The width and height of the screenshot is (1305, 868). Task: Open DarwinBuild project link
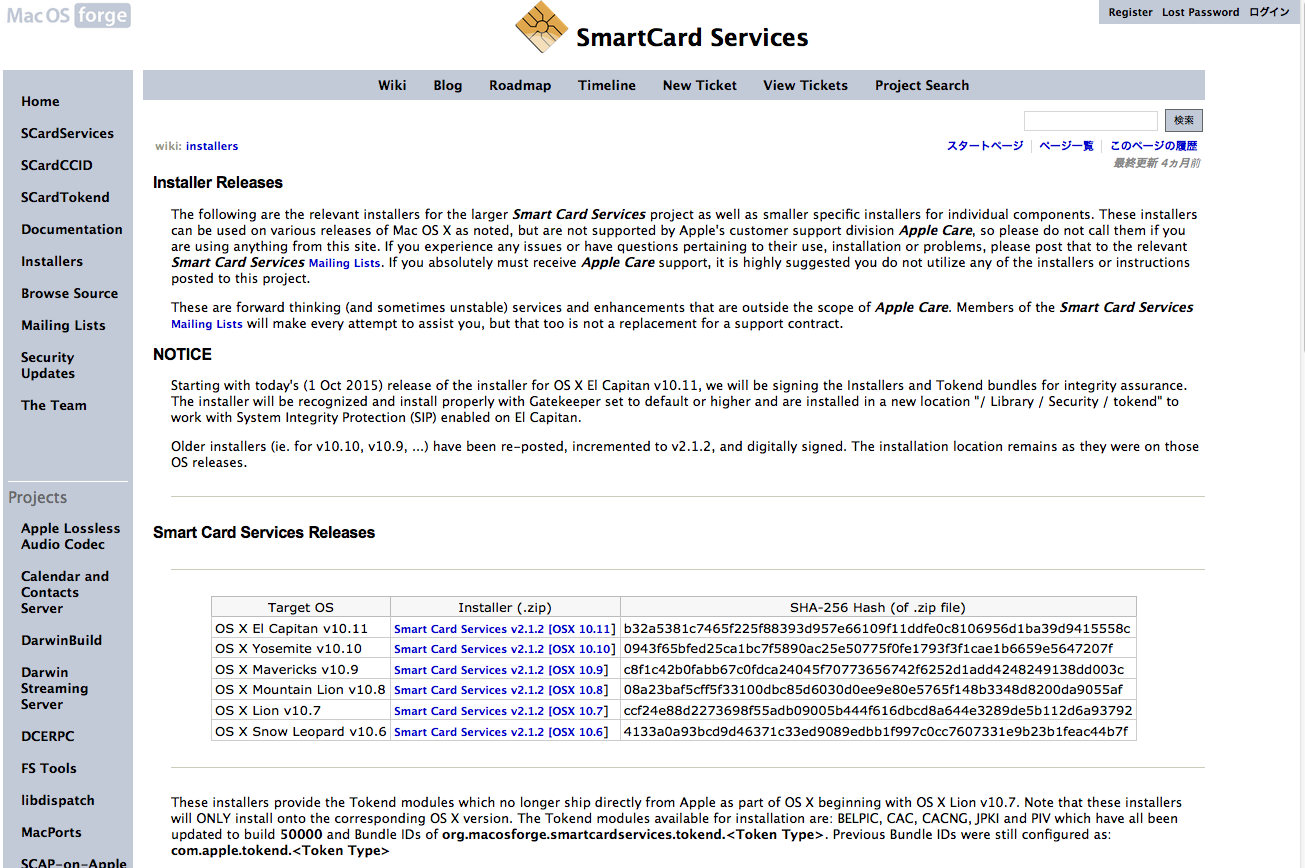click(61, 640)
